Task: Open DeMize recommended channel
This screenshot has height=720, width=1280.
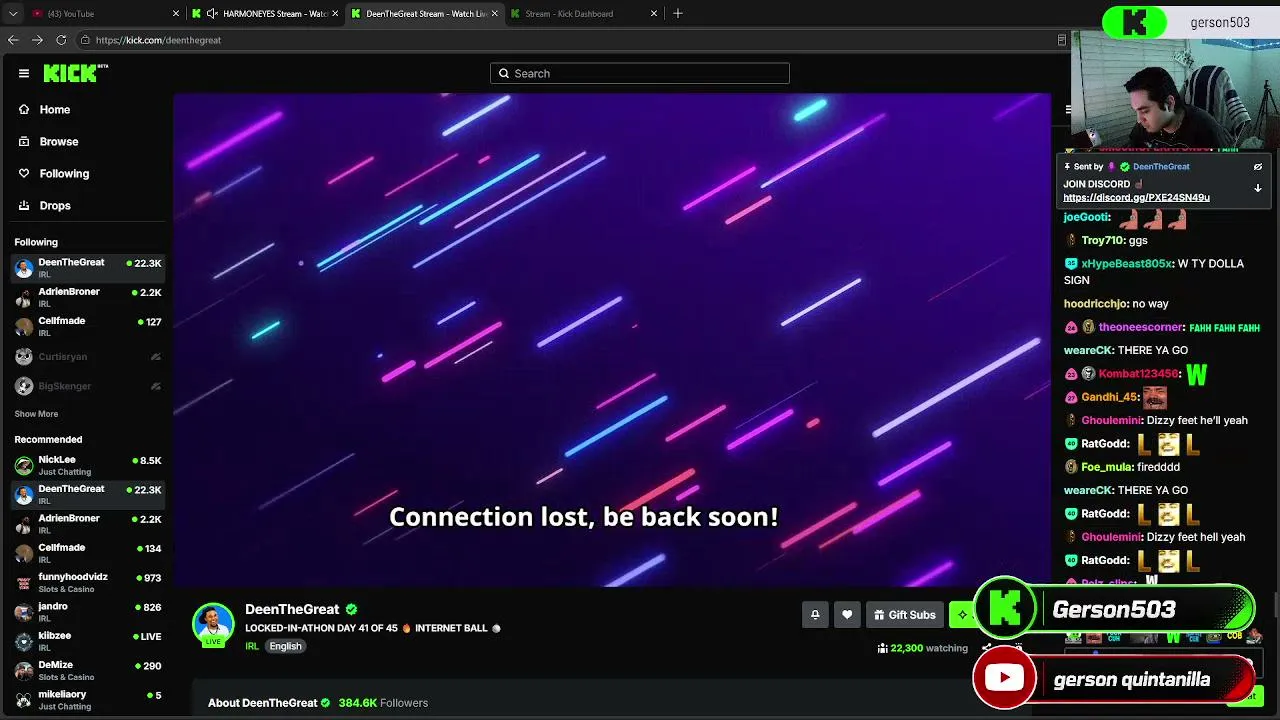Action: point(88,670)
